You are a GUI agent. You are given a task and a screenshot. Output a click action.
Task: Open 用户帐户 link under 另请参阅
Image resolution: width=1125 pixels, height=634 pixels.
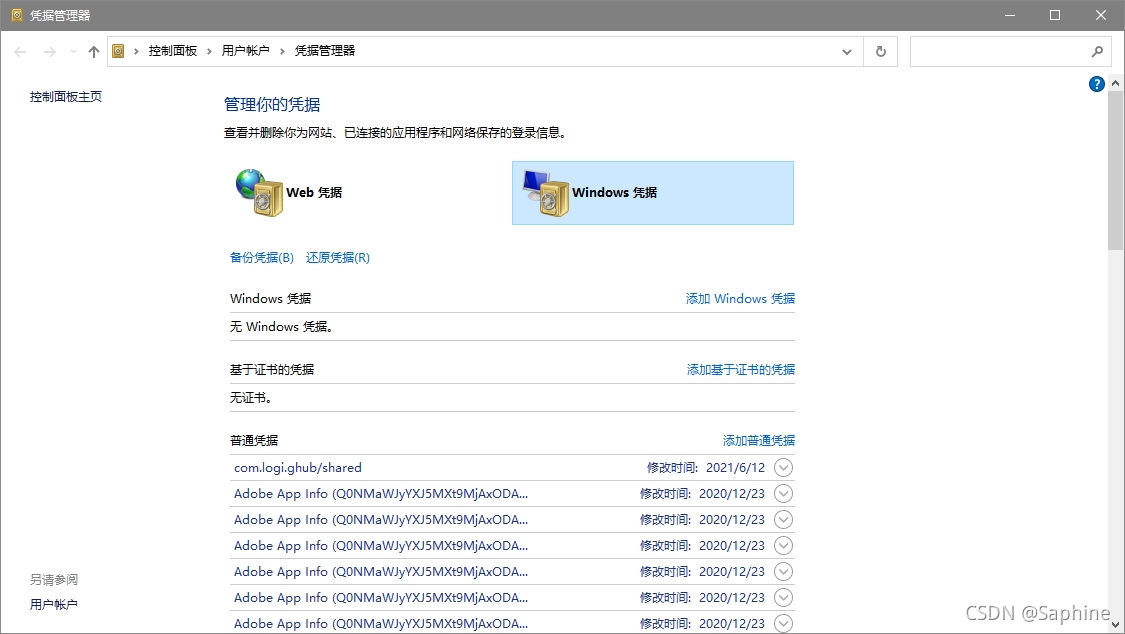coord(54,605)
